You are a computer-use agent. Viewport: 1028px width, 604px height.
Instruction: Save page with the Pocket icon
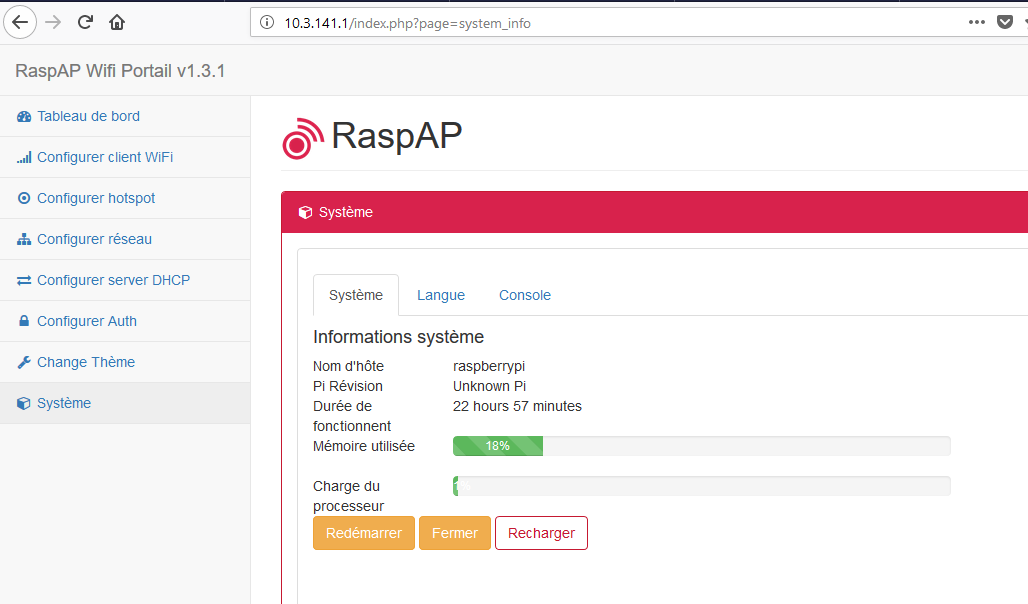(x=1004, y=22)
